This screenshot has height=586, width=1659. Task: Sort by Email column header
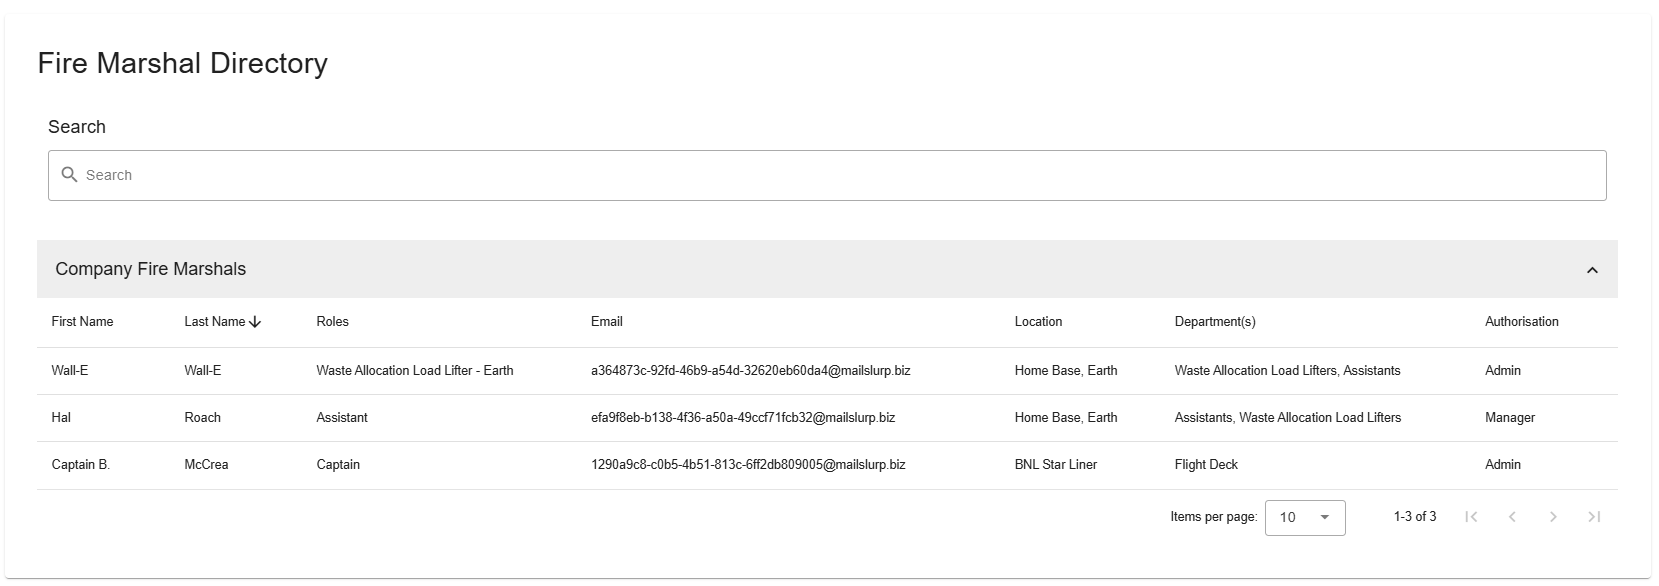pyautogui.click(x=606, y=322)
